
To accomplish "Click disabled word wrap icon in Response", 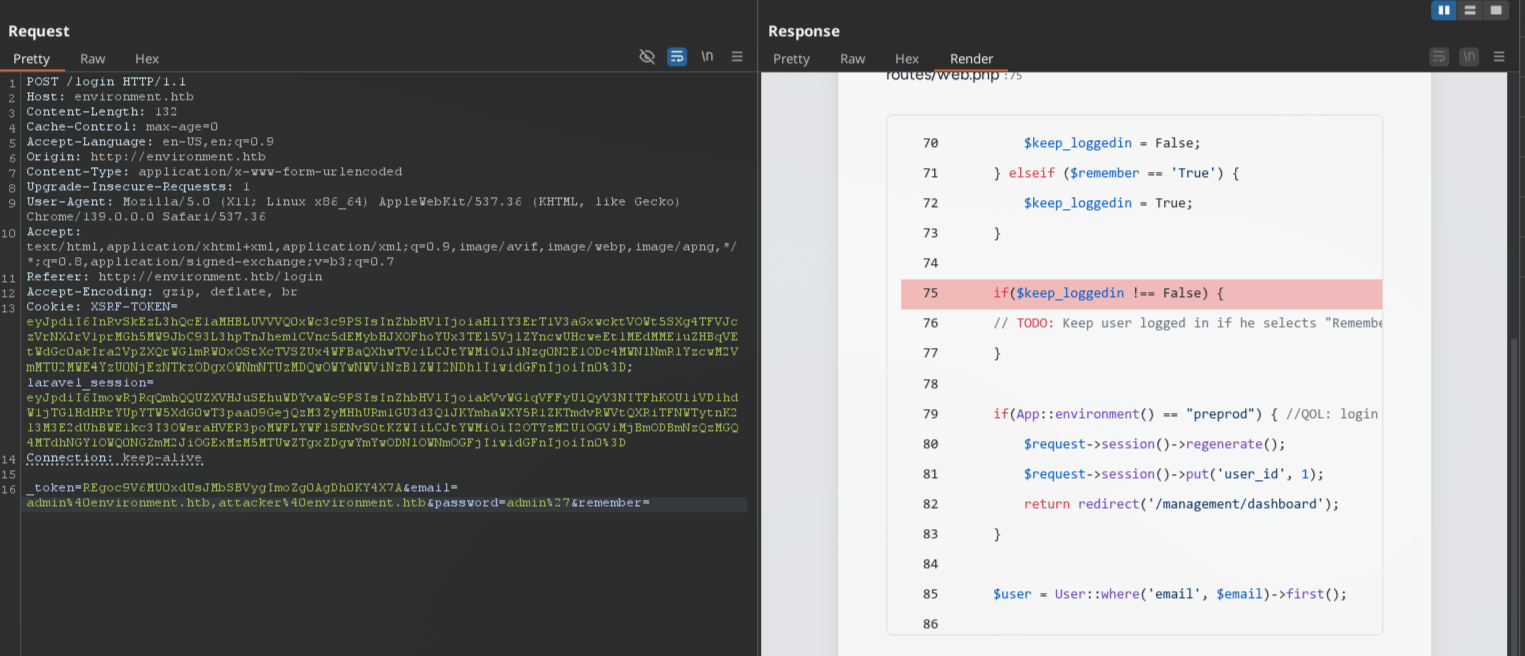I will 1439,57.
